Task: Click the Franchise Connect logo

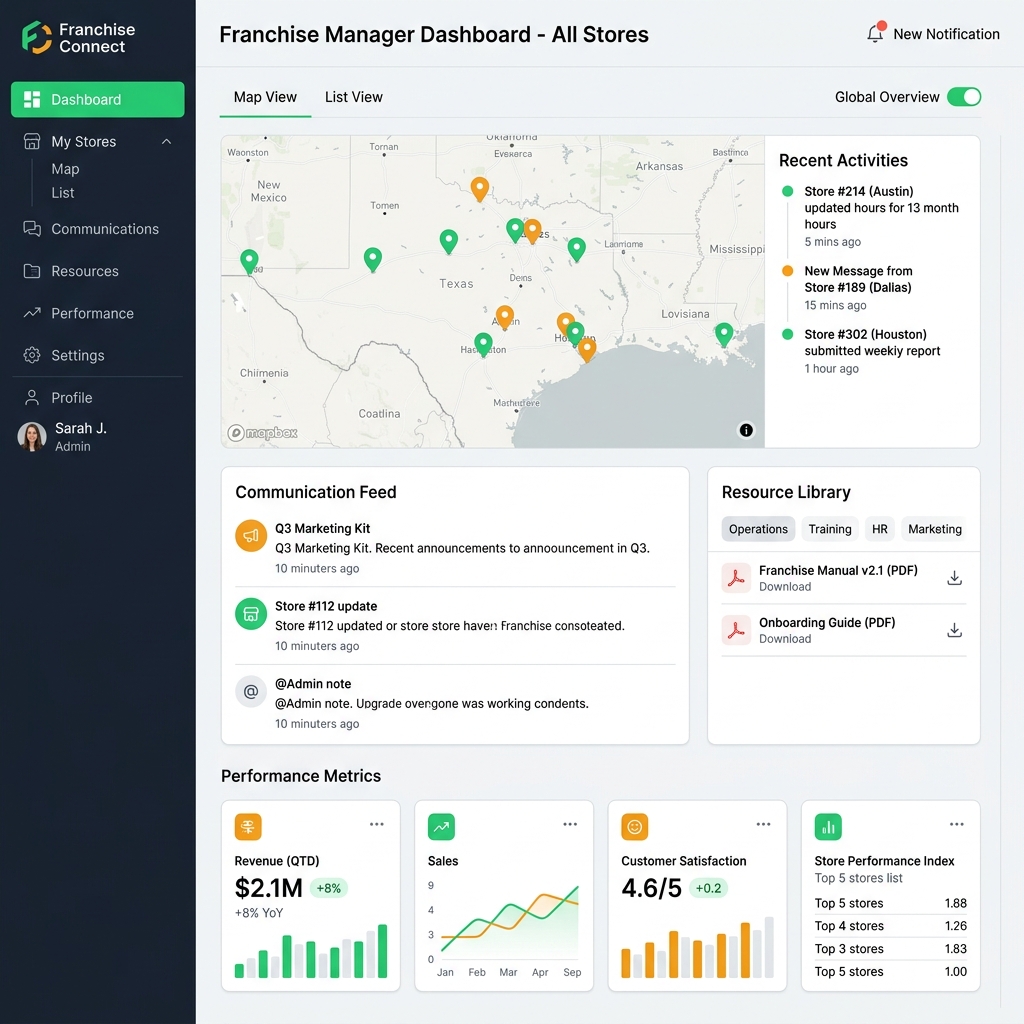Action: coord(78,37)
